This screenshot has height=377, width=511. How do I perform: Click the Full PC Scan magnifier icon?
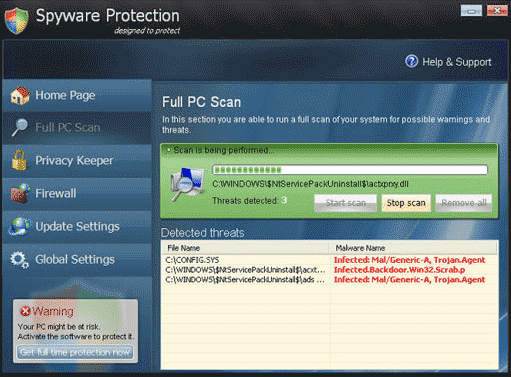click(20, 127)
